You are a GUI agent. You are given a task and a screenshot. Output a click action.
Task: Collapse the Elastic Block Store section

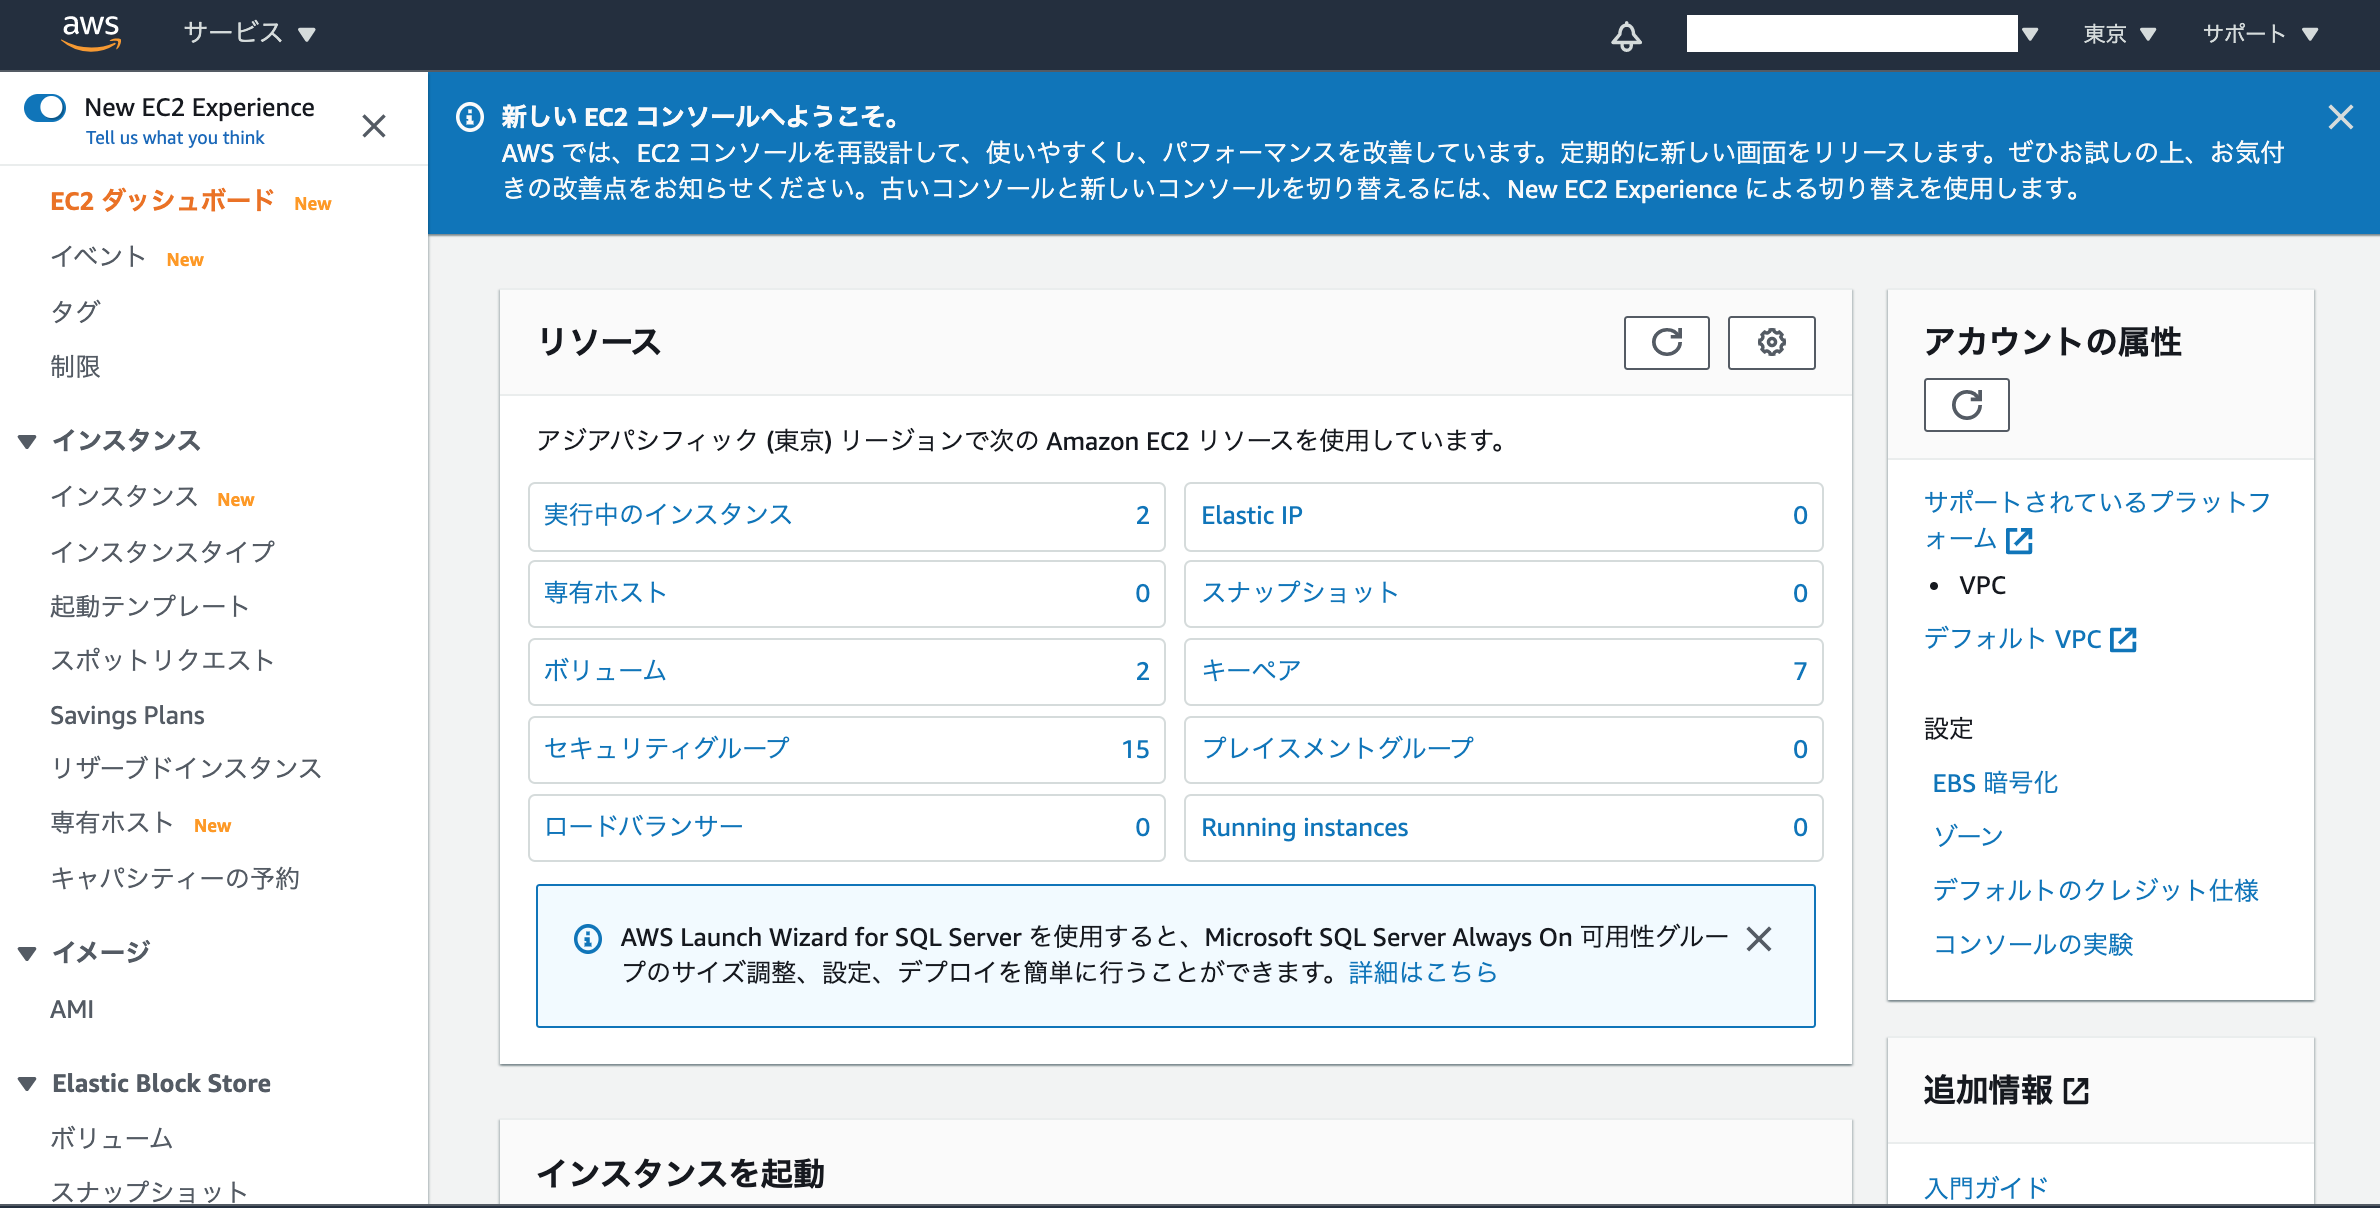point(26,1083)
